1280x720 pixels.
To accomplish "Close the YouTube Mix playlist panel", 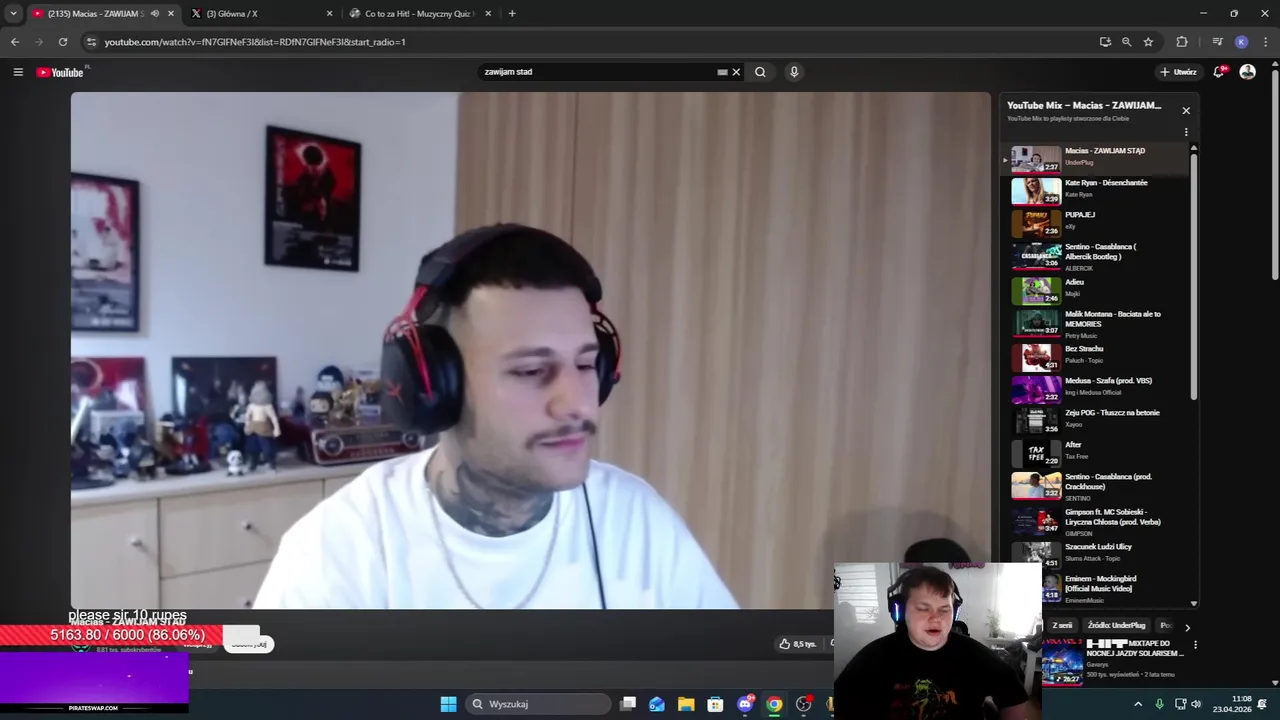I will click(1186, 111).
